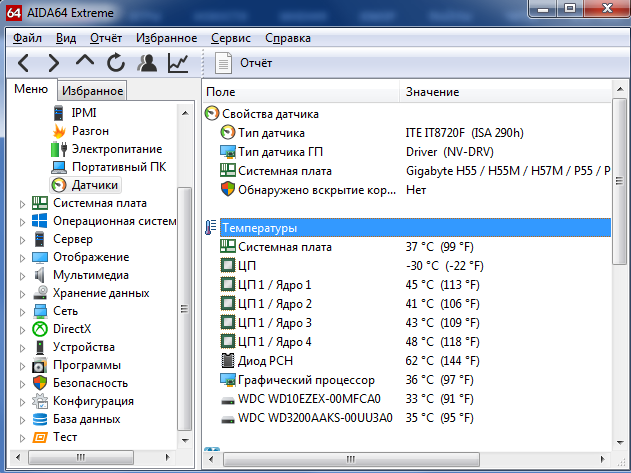
Task: Expand the Сеть tree node
Action: [x=22, y=312]
